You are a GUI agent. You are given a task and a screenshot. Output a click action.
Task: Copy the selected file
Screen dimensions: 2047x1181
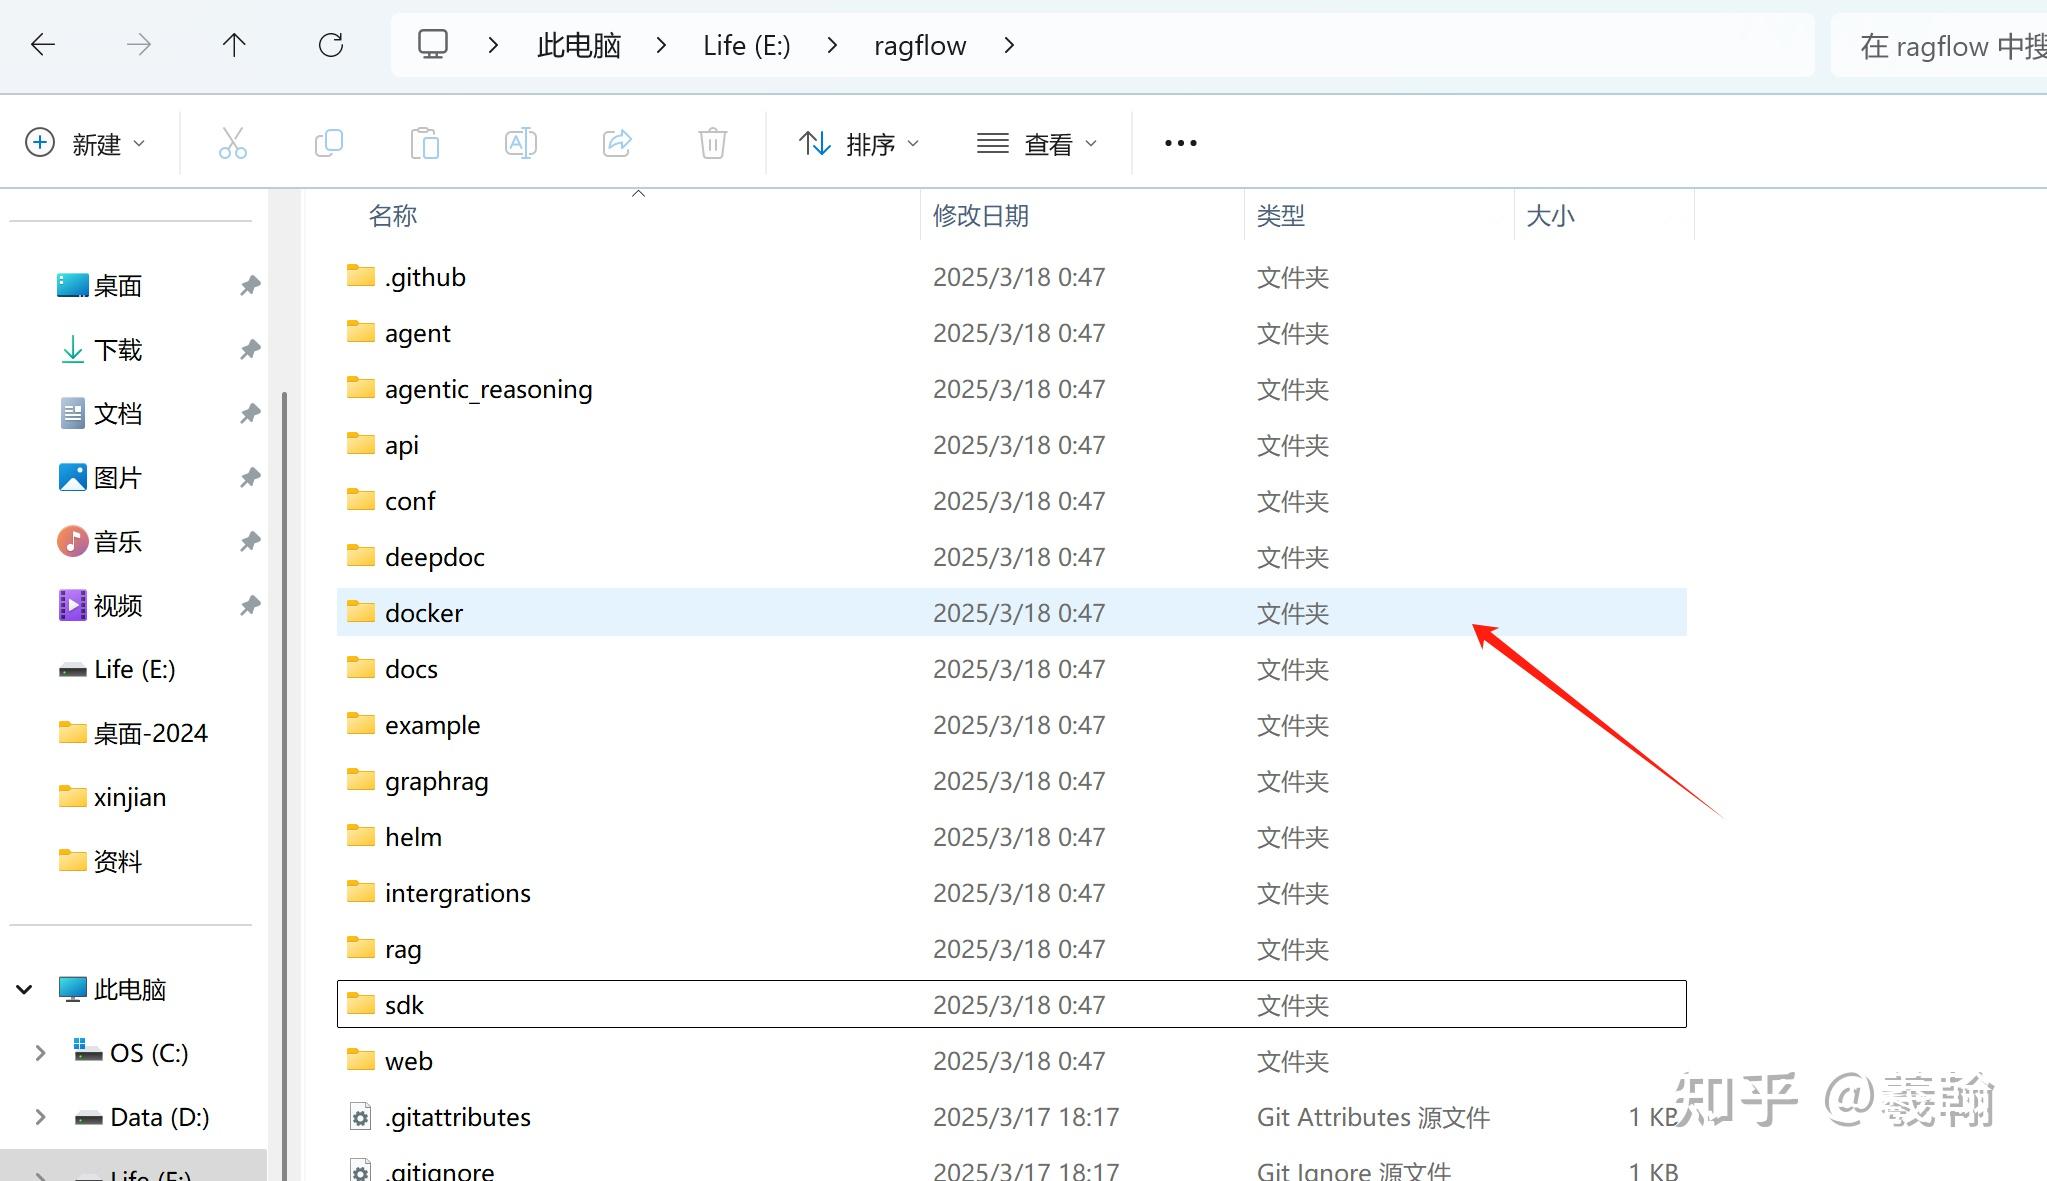coord(328,142)
